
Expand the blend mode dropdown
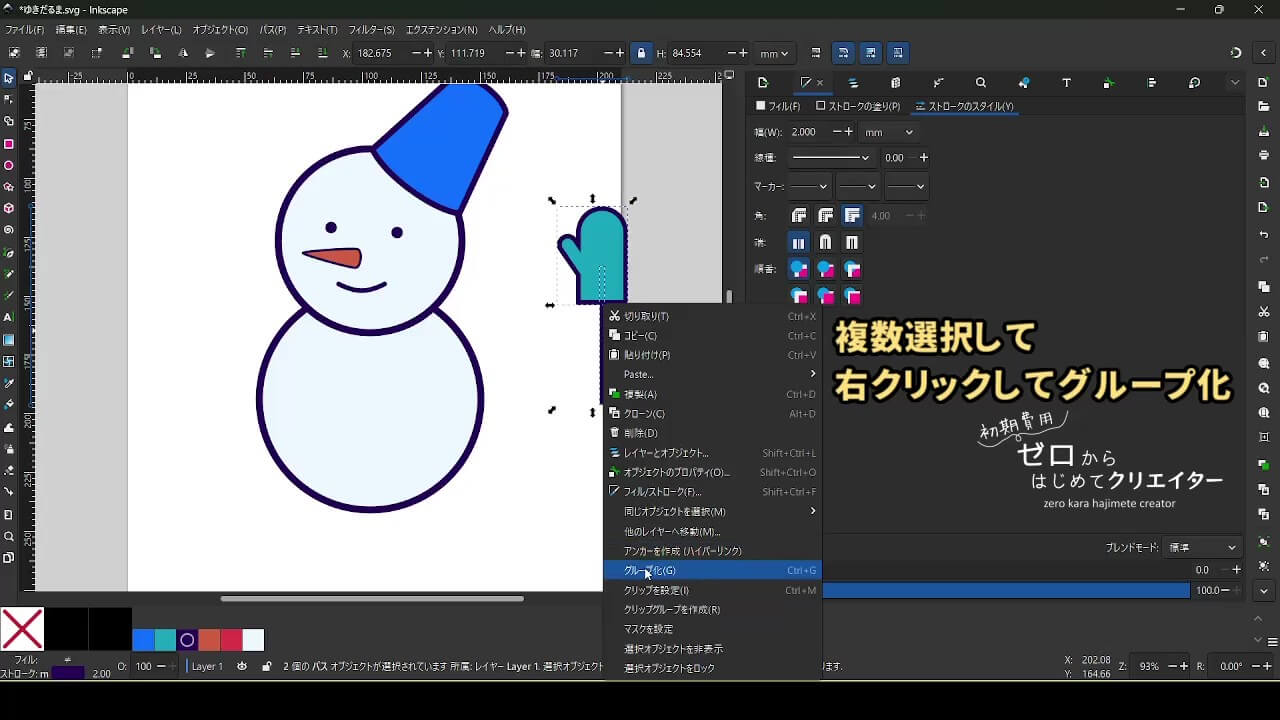[x=1203, y=548]
